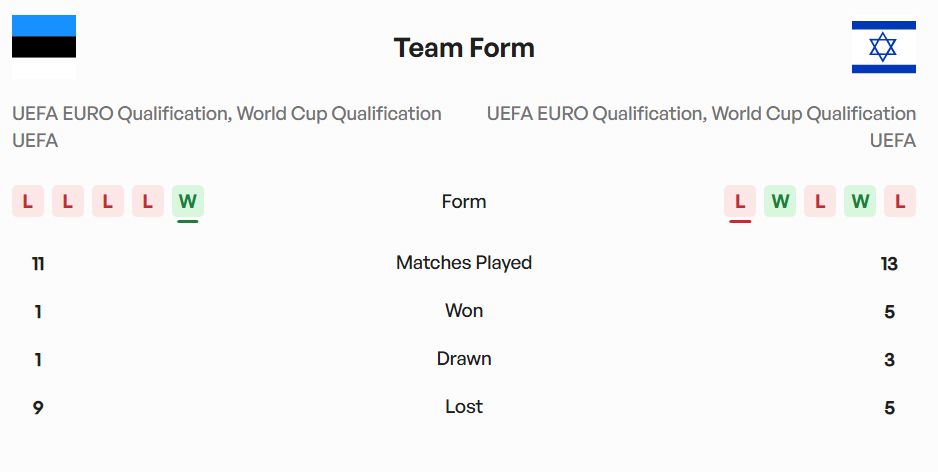
Task: Open Estonia's third L form badge
Action: 107,201
